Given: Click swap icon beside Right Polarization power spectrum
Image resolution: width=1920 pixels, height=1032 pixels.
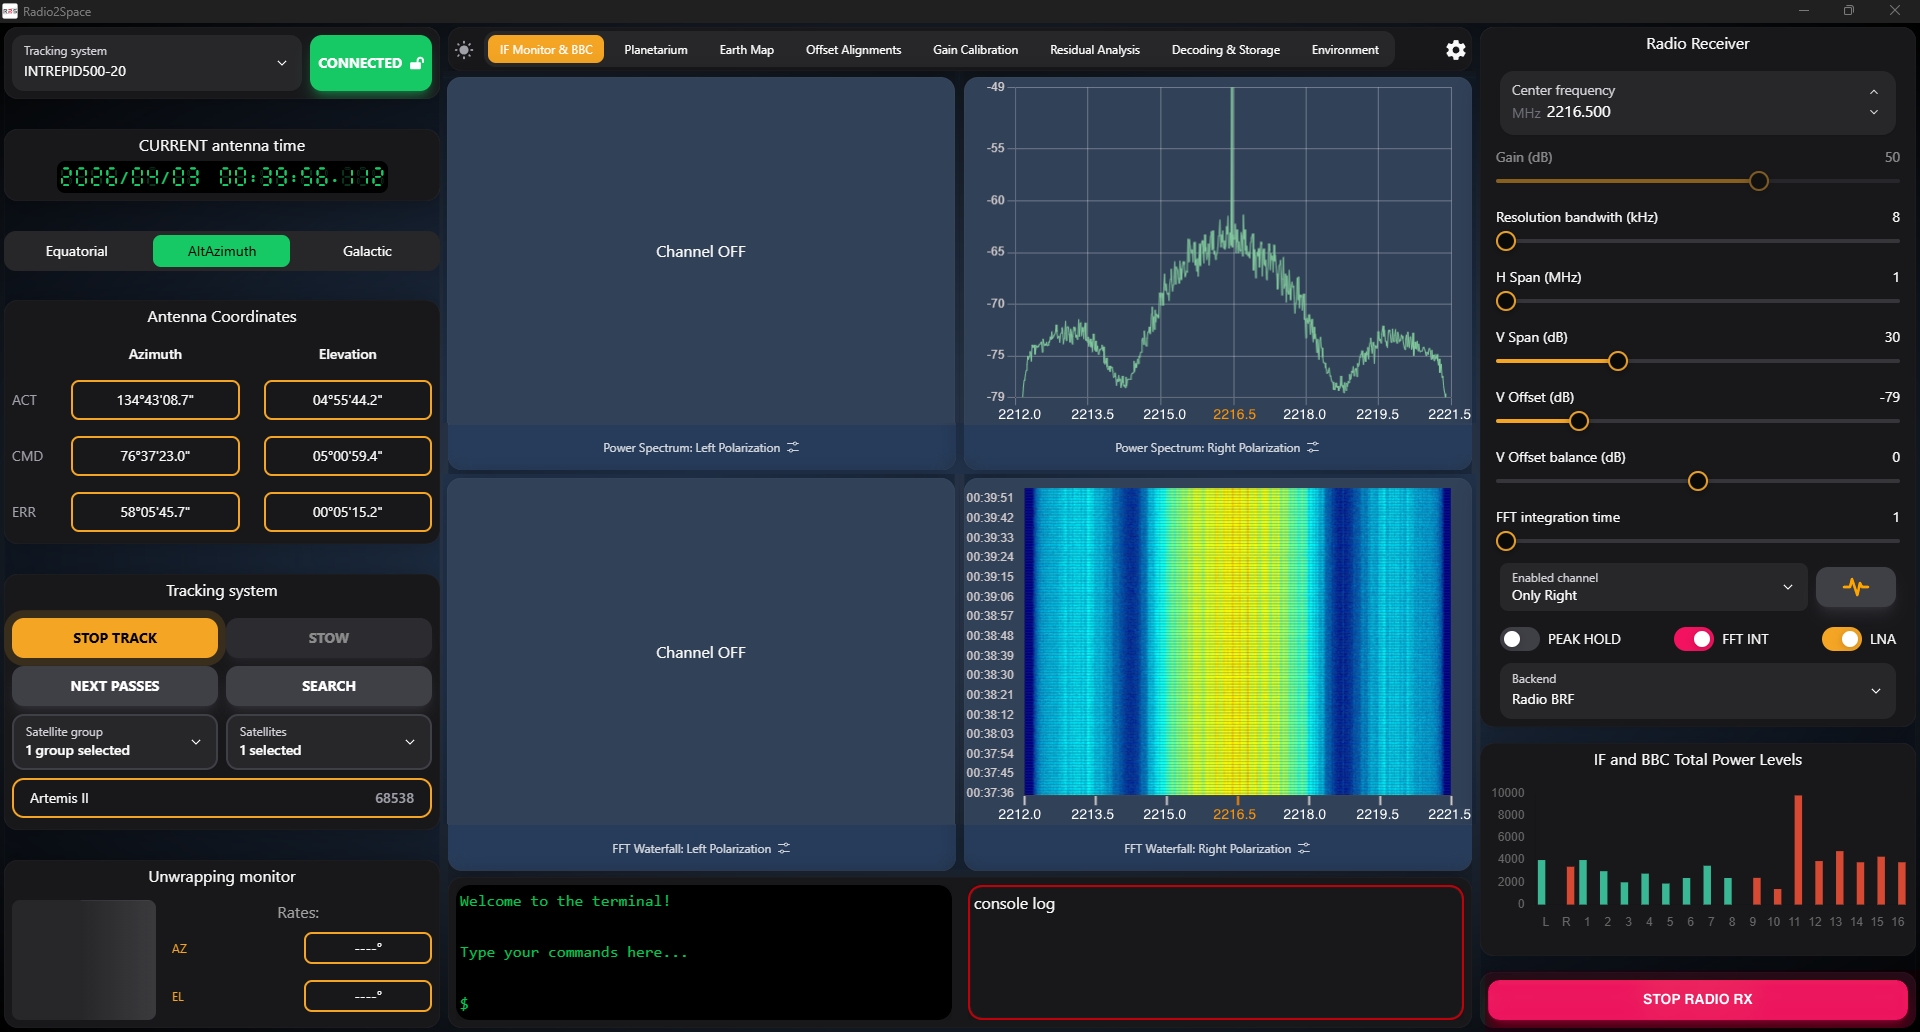Looking at the screenshot, I should click(x=1313, y=448).
